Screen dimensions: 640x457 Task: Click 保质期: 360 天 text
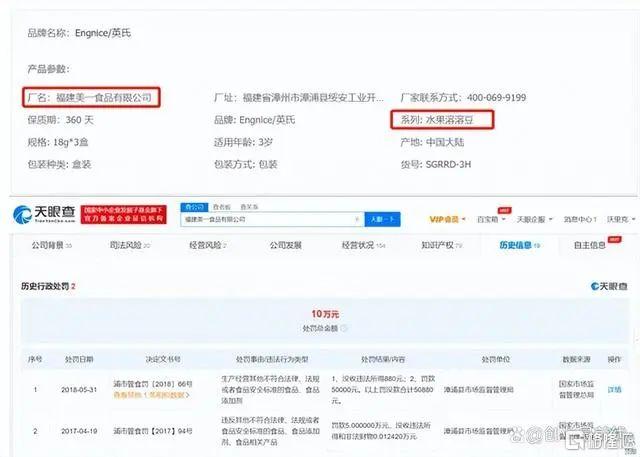(x=60, y=120)
